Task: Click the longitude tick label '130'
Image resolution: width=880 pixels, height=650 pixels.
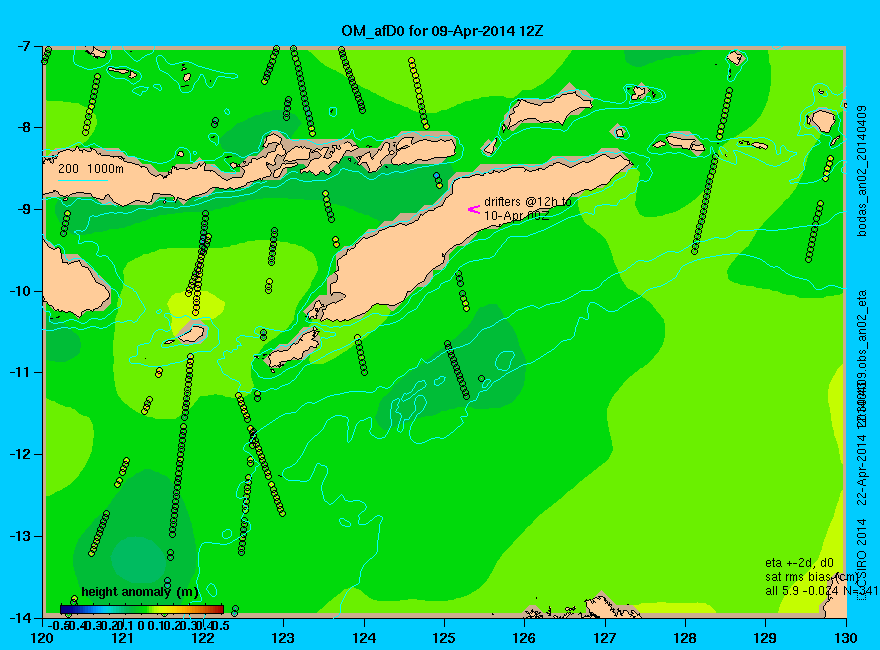Action: coord(846,638)
